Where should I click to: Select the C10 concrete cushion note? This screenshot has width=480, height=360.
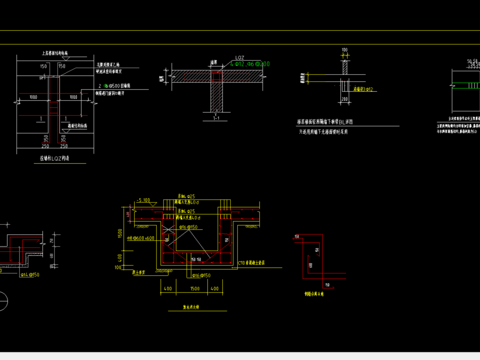(x=252, y=263)
